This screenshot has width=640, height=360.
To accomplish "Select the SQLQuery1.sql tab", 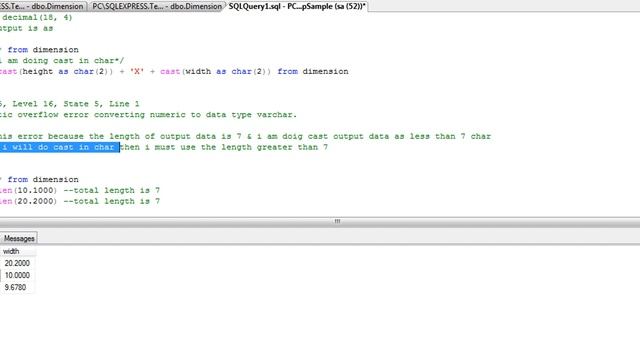I will [297, 6].
